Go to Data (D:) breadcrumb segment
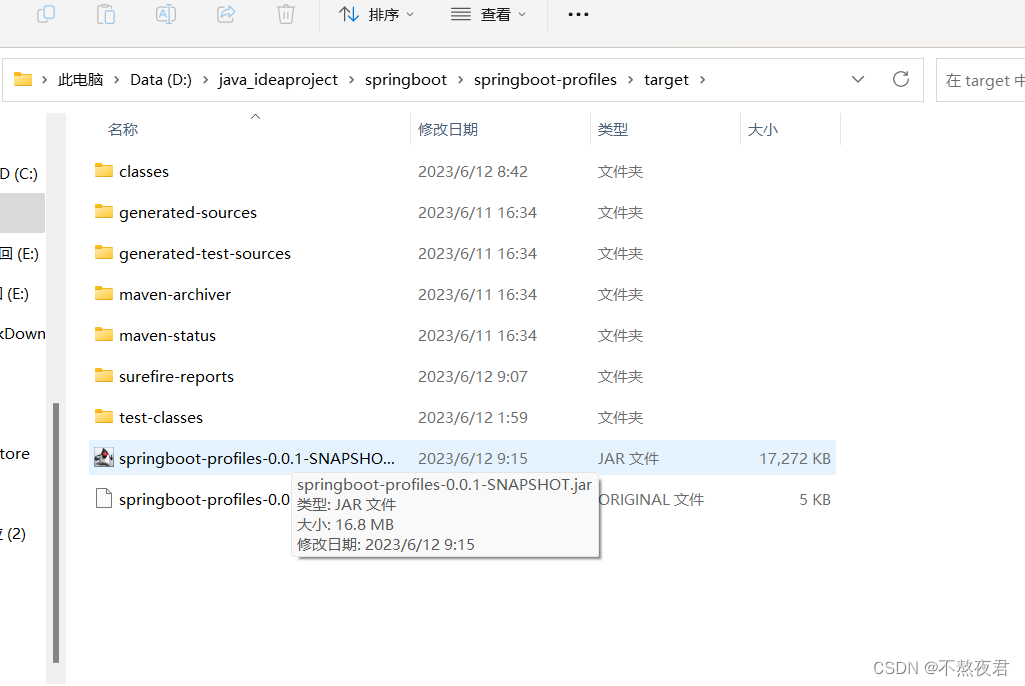Image resolution: width=1025 pixels, height=686 pixels. coord(161,80)
